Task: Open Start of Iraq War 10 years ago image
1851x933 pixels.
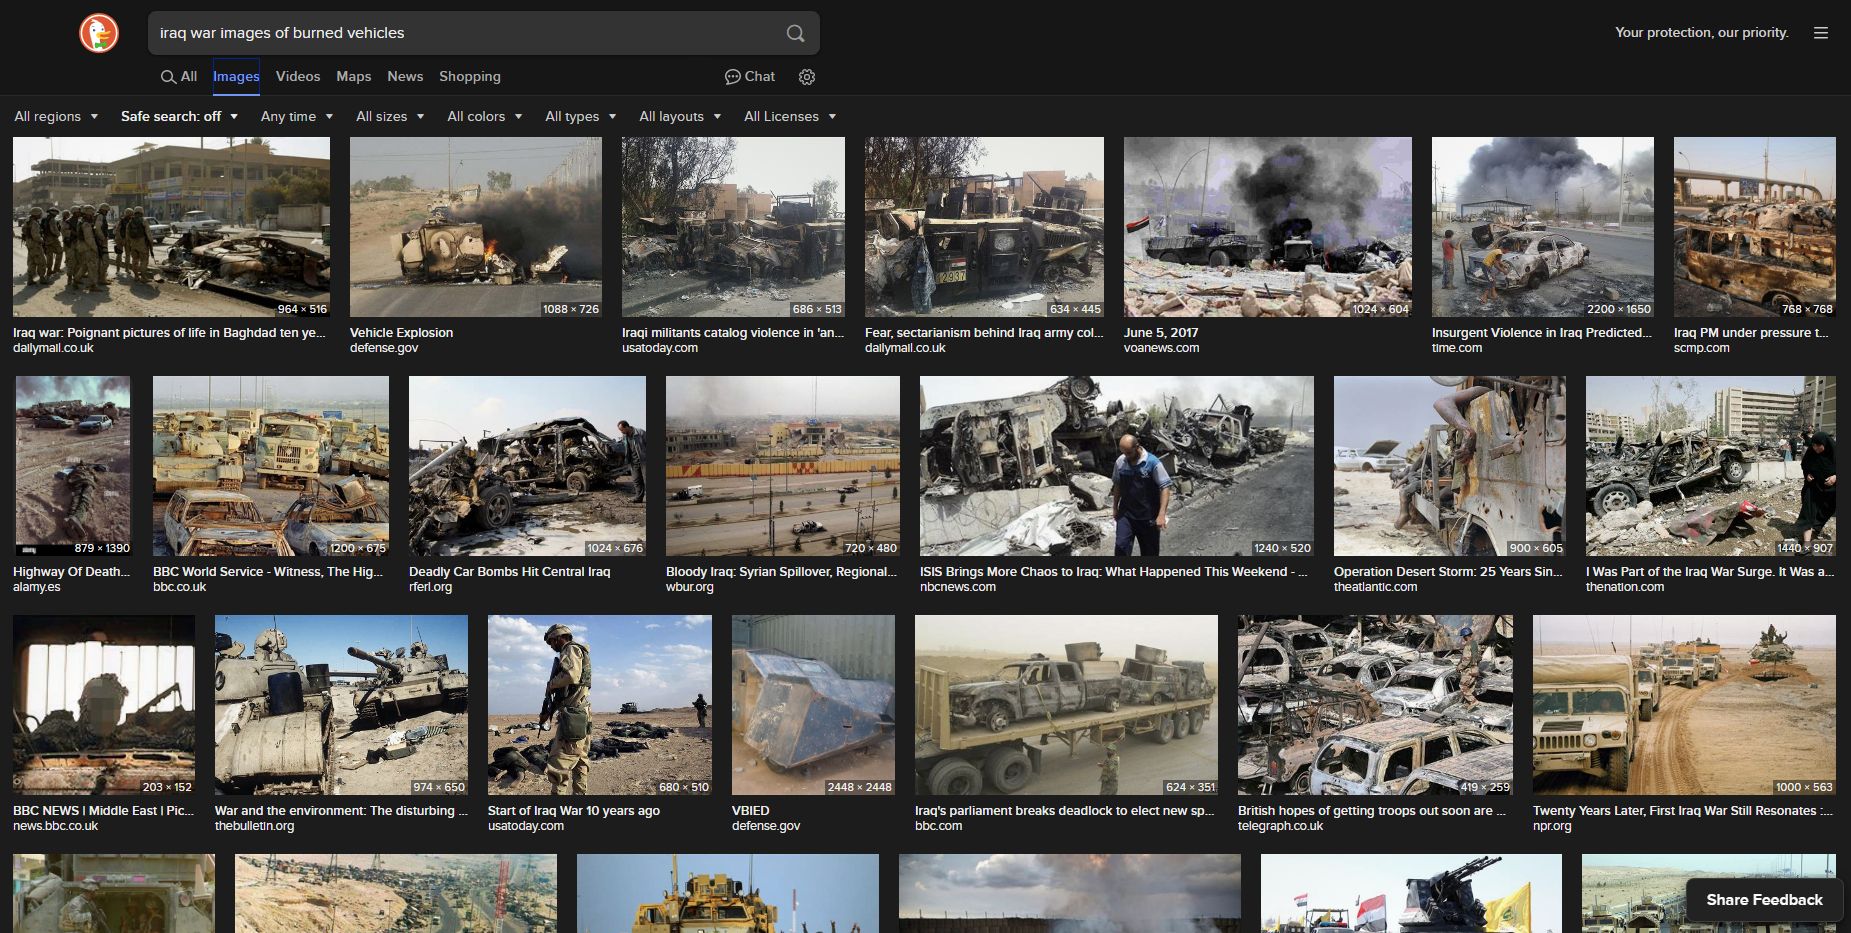Action: pyautogui.click(x=600, y=705)
